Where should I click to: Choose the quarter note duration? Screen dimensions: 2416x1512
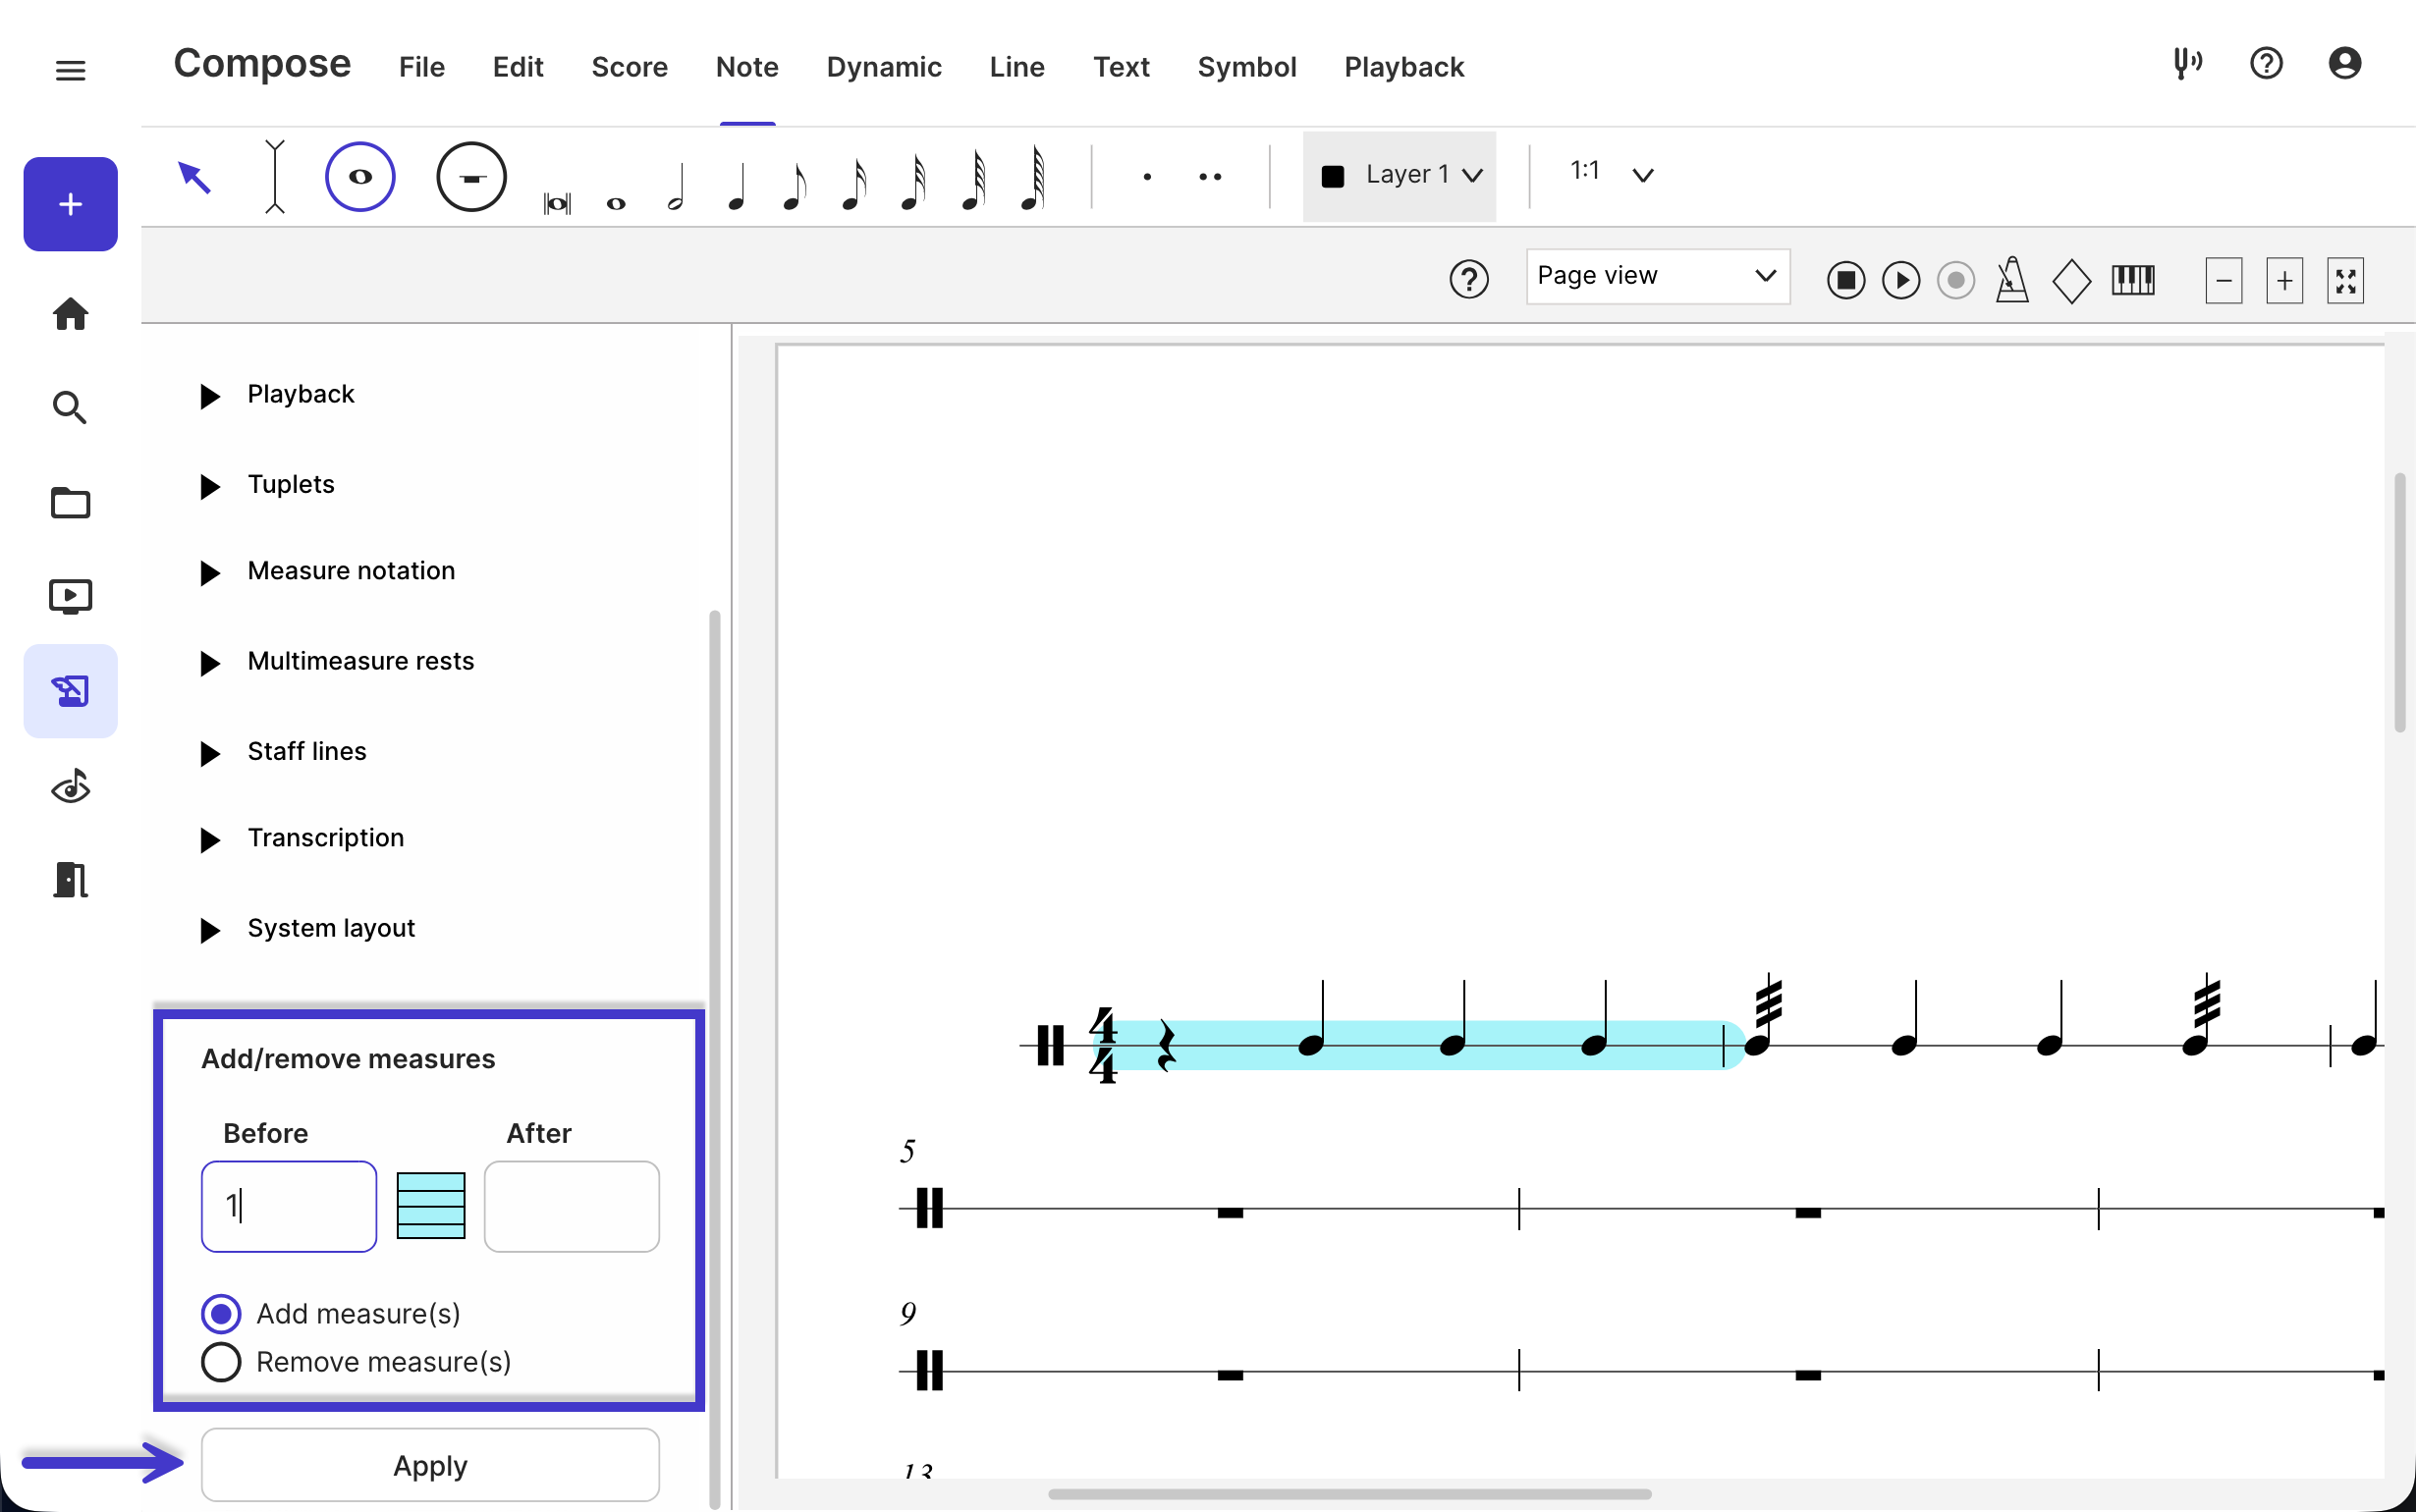tap(737, 187)
